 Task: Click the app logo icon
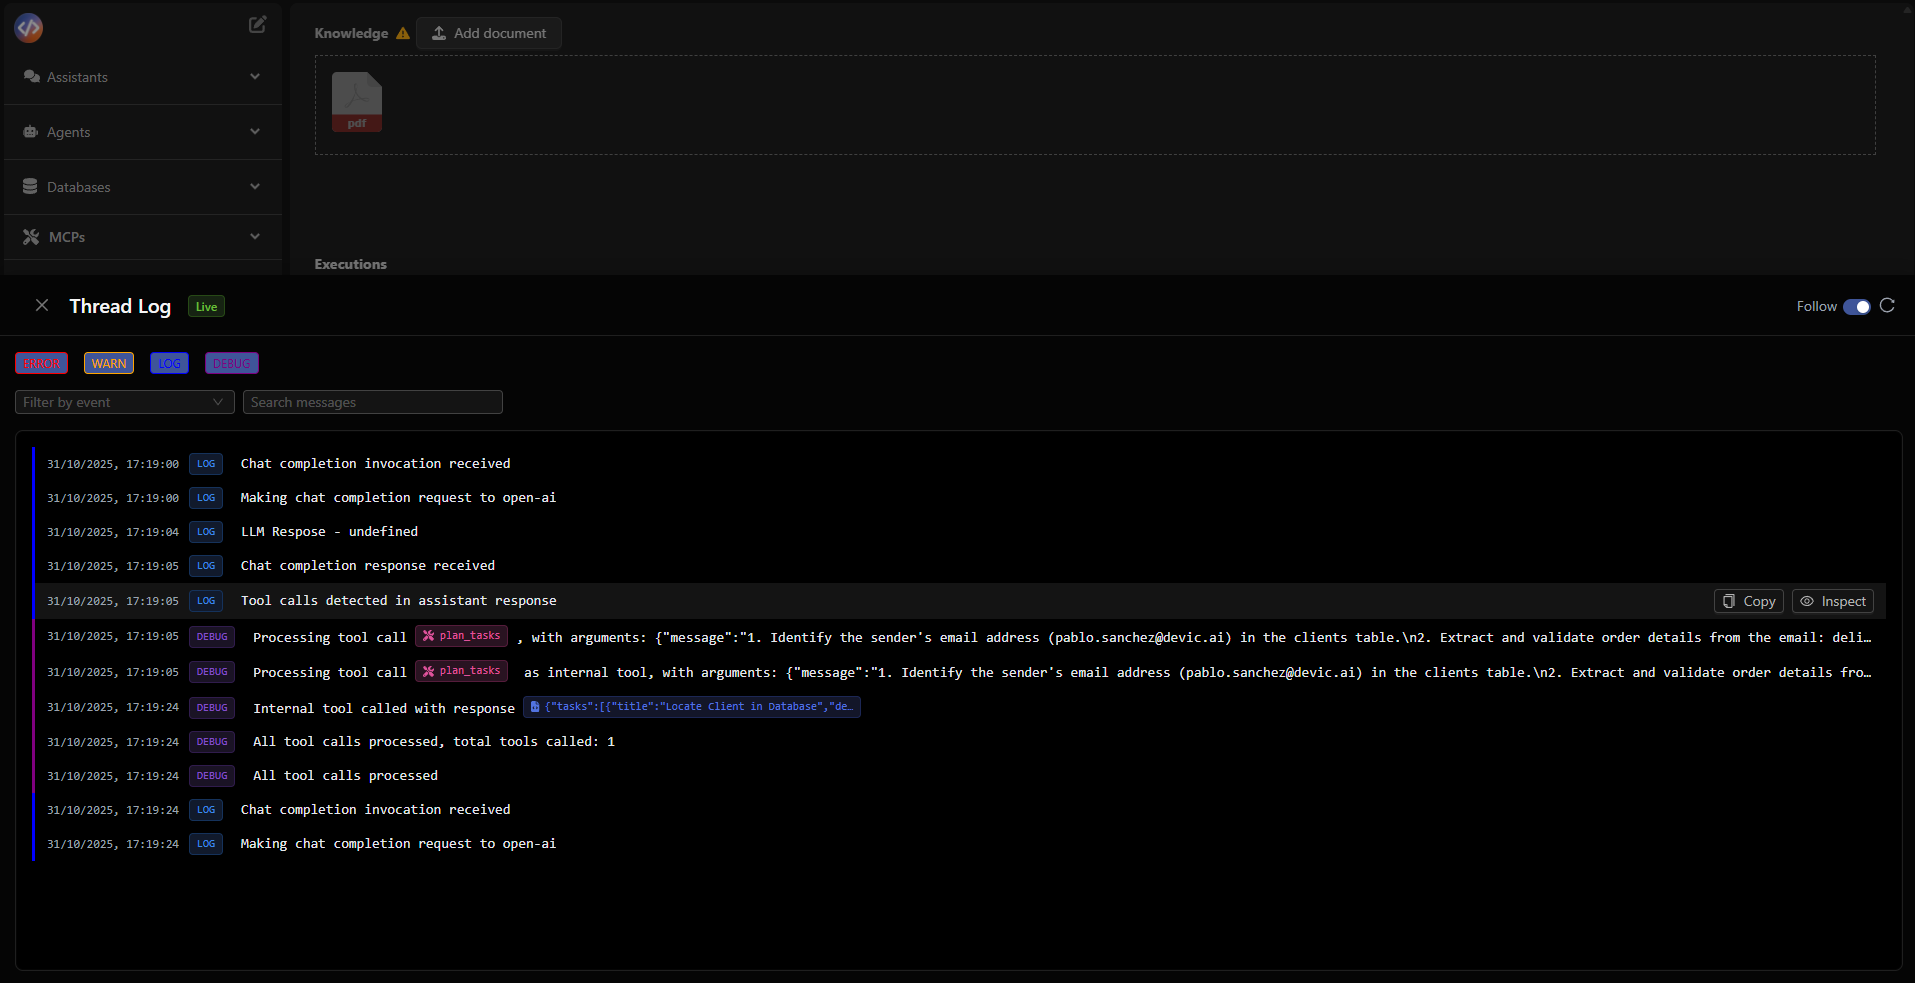coord(29,28)
